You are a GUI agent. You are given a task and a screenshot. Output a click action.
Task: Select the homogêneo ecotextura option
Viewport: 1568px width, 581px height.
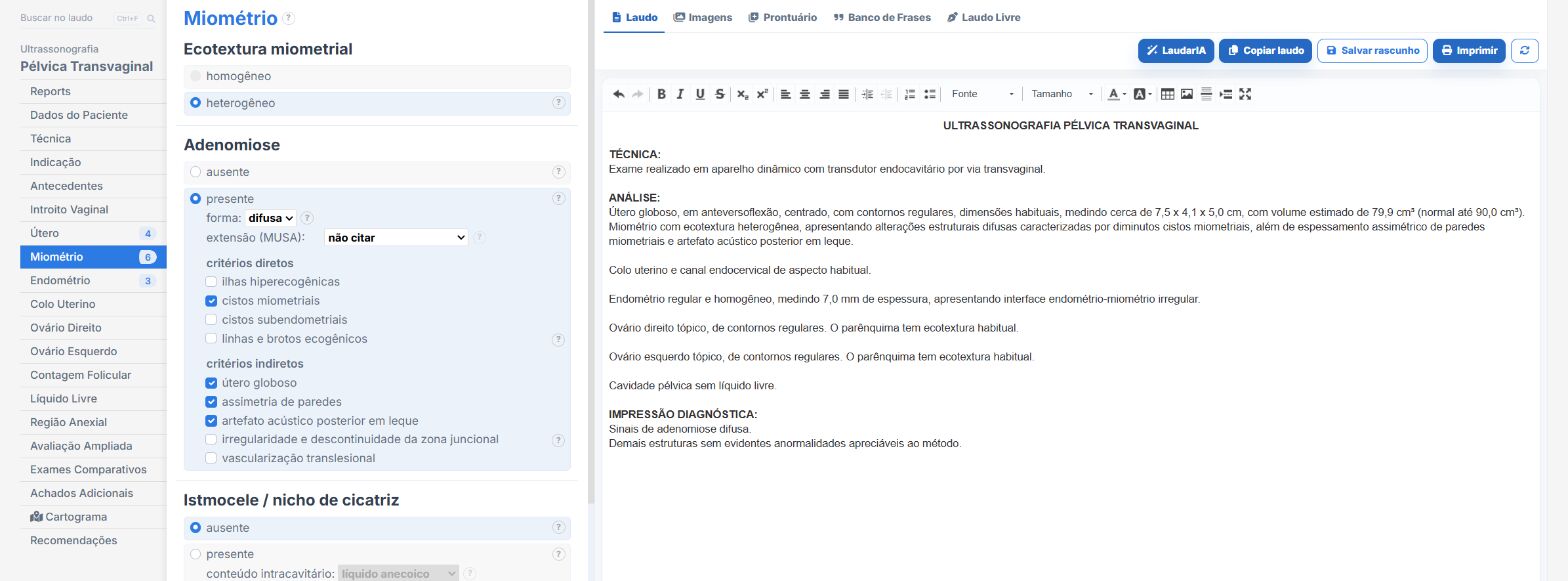(196, 76)
